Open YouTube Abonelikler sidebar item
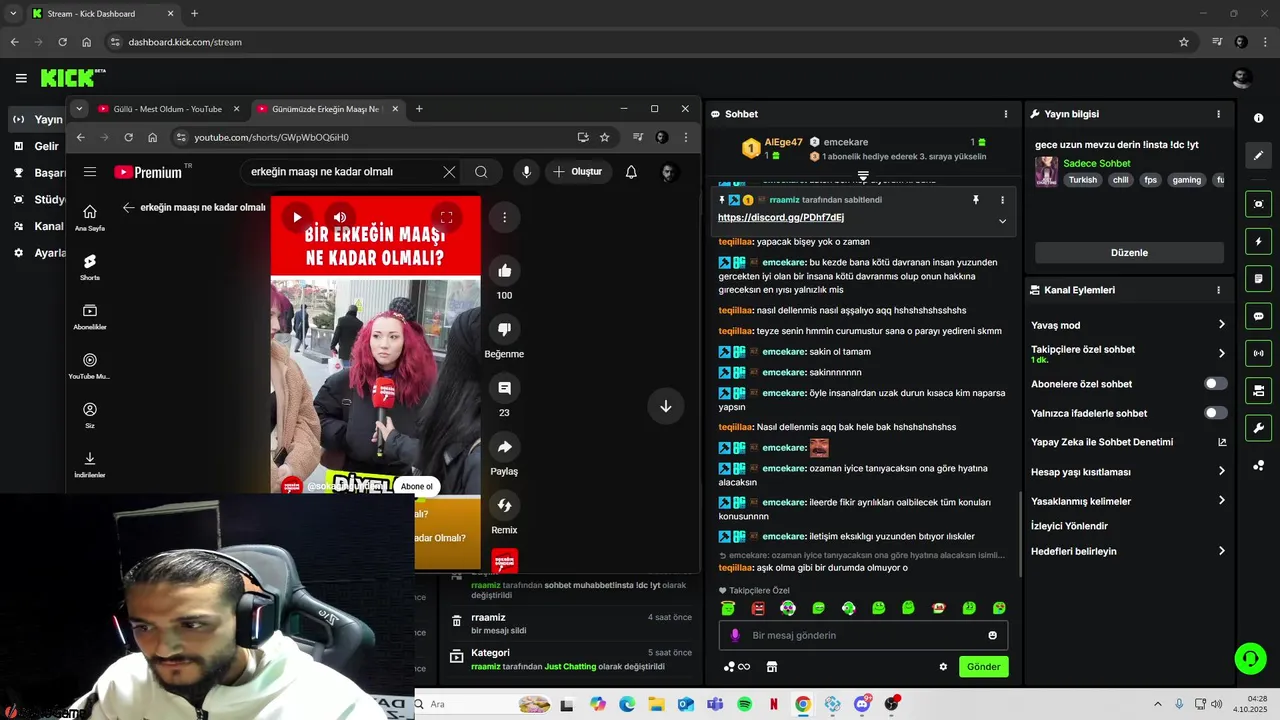This screenshot has height=720, width=1280. point(90,317)
